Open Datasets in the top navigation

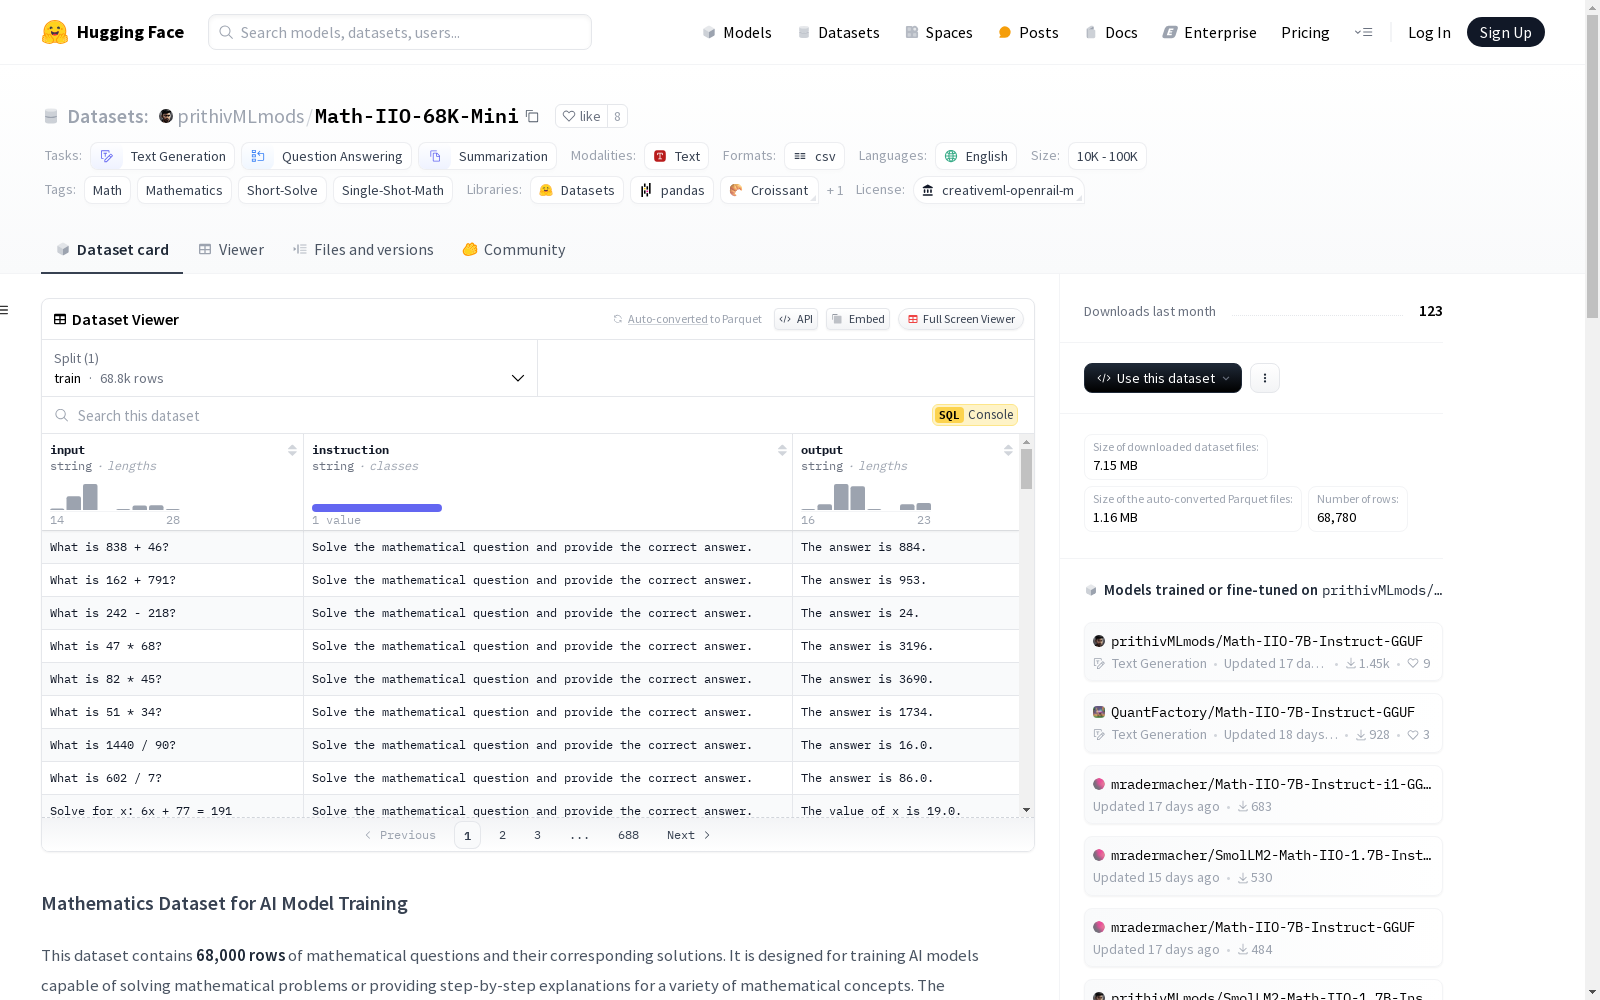pos(838,32)
